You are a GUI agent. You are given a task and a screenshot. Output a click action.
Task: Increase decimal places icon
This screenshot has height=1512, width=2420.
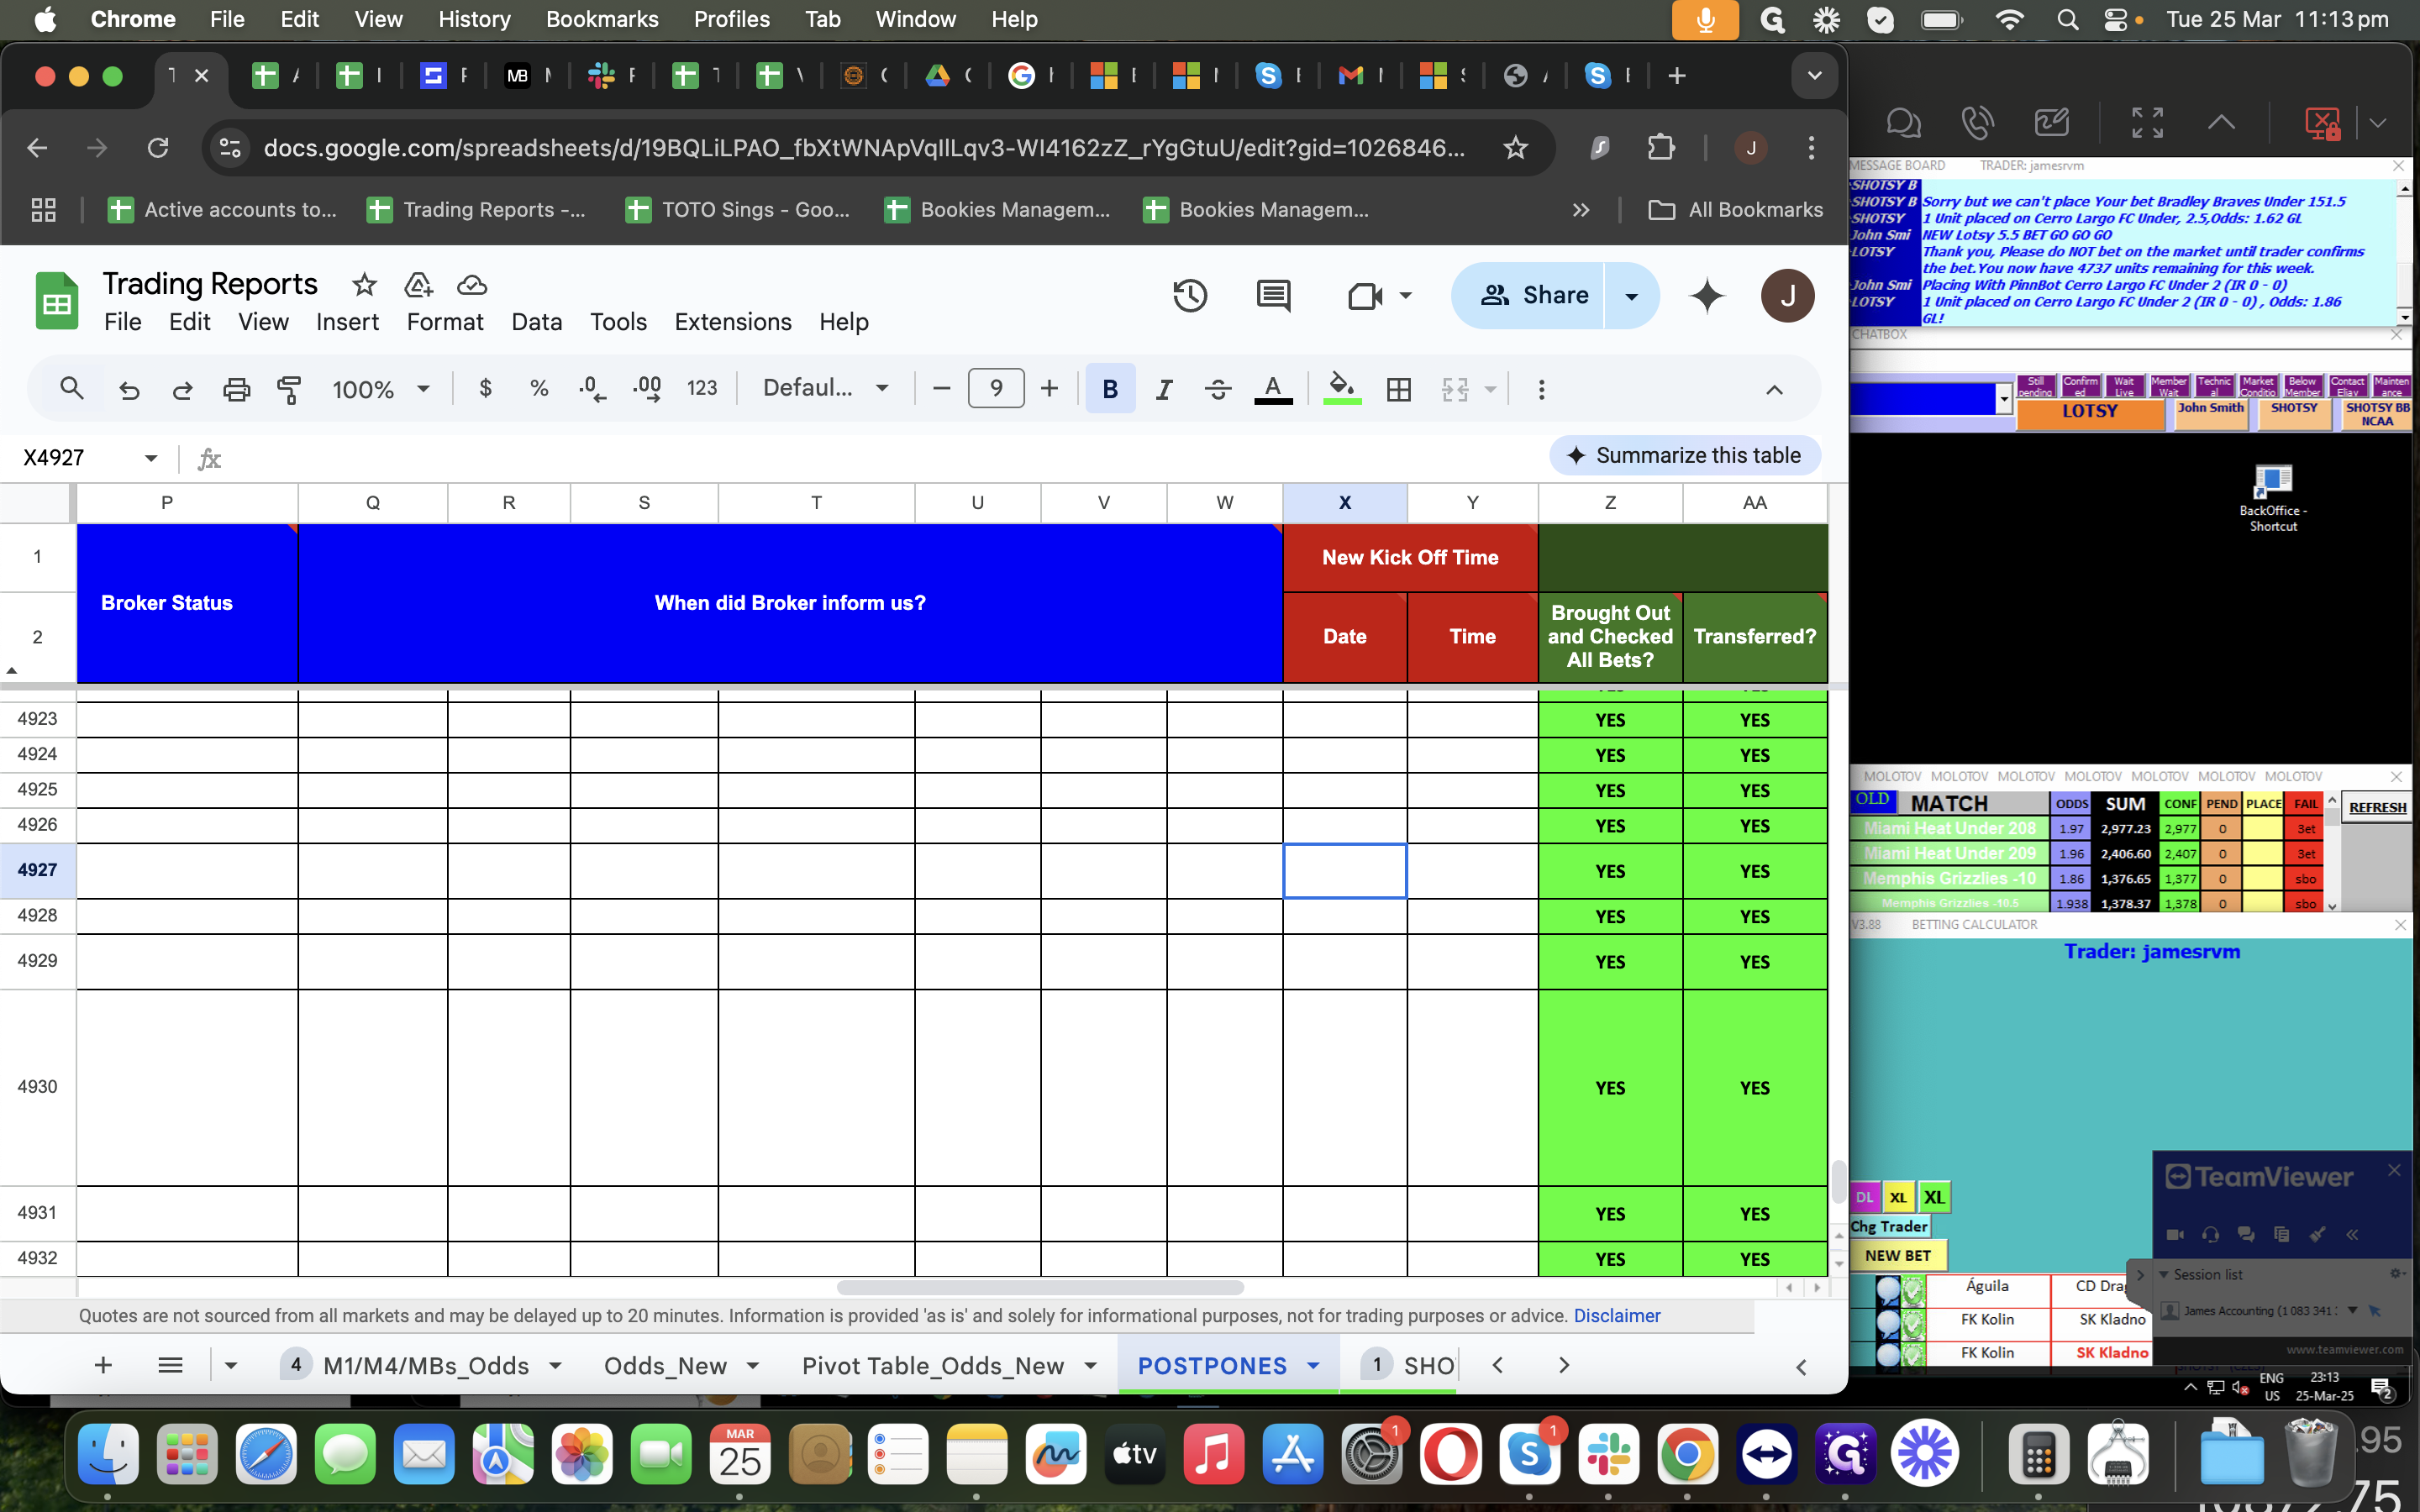click(647, 388)
